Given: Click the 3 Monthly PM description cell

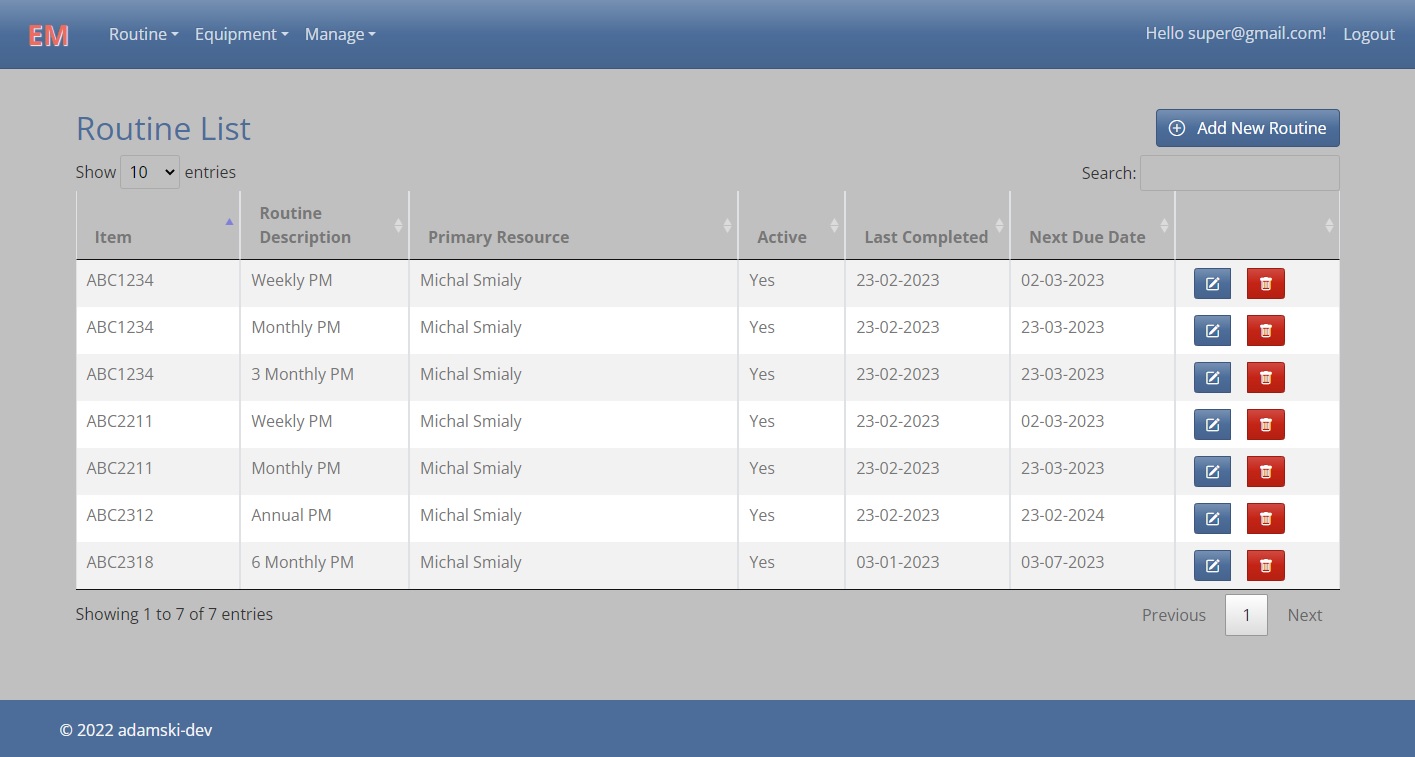Looking at the screenshot, I should (x=325, y=378).
